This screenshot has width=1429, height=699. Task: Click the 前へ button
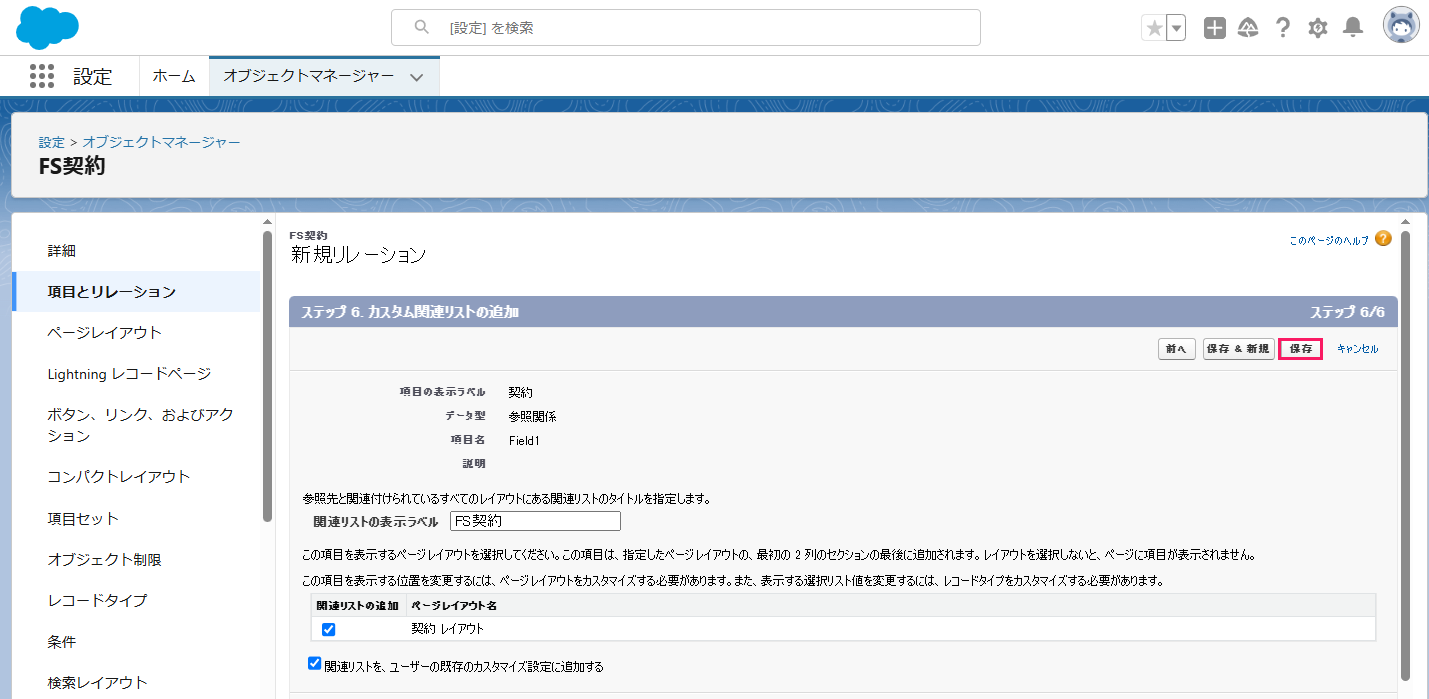pyautogui.click(x=1176, y=349)
